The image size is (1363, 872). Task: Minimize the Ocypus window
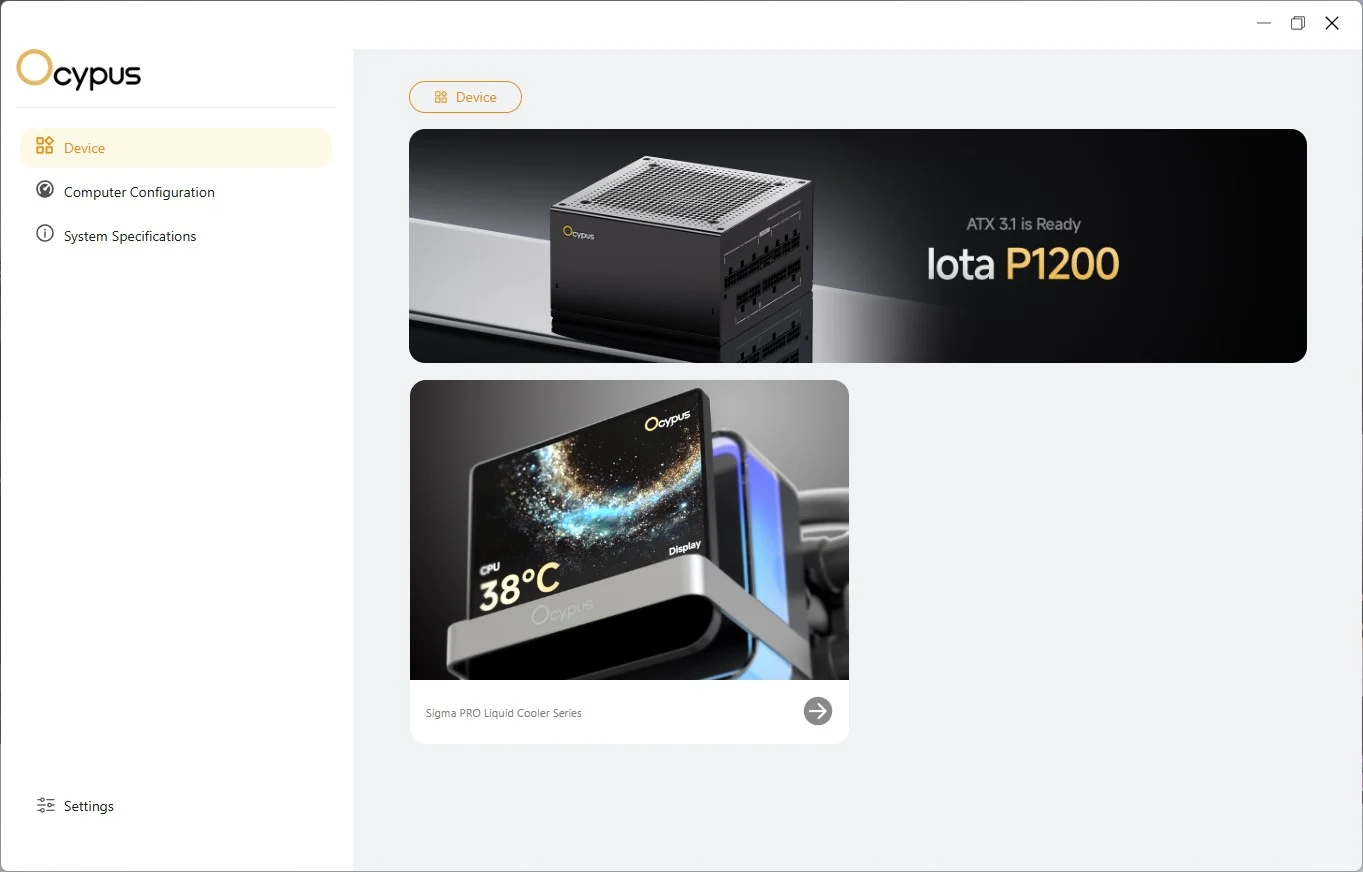pyautogui.click(x=1264, y=23)
